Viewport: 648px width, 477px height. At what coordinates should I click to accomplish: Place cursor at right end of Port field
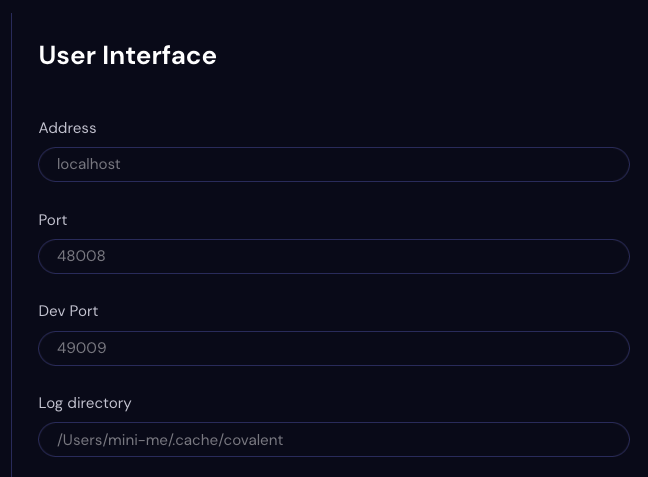click(x=612, y=256)
